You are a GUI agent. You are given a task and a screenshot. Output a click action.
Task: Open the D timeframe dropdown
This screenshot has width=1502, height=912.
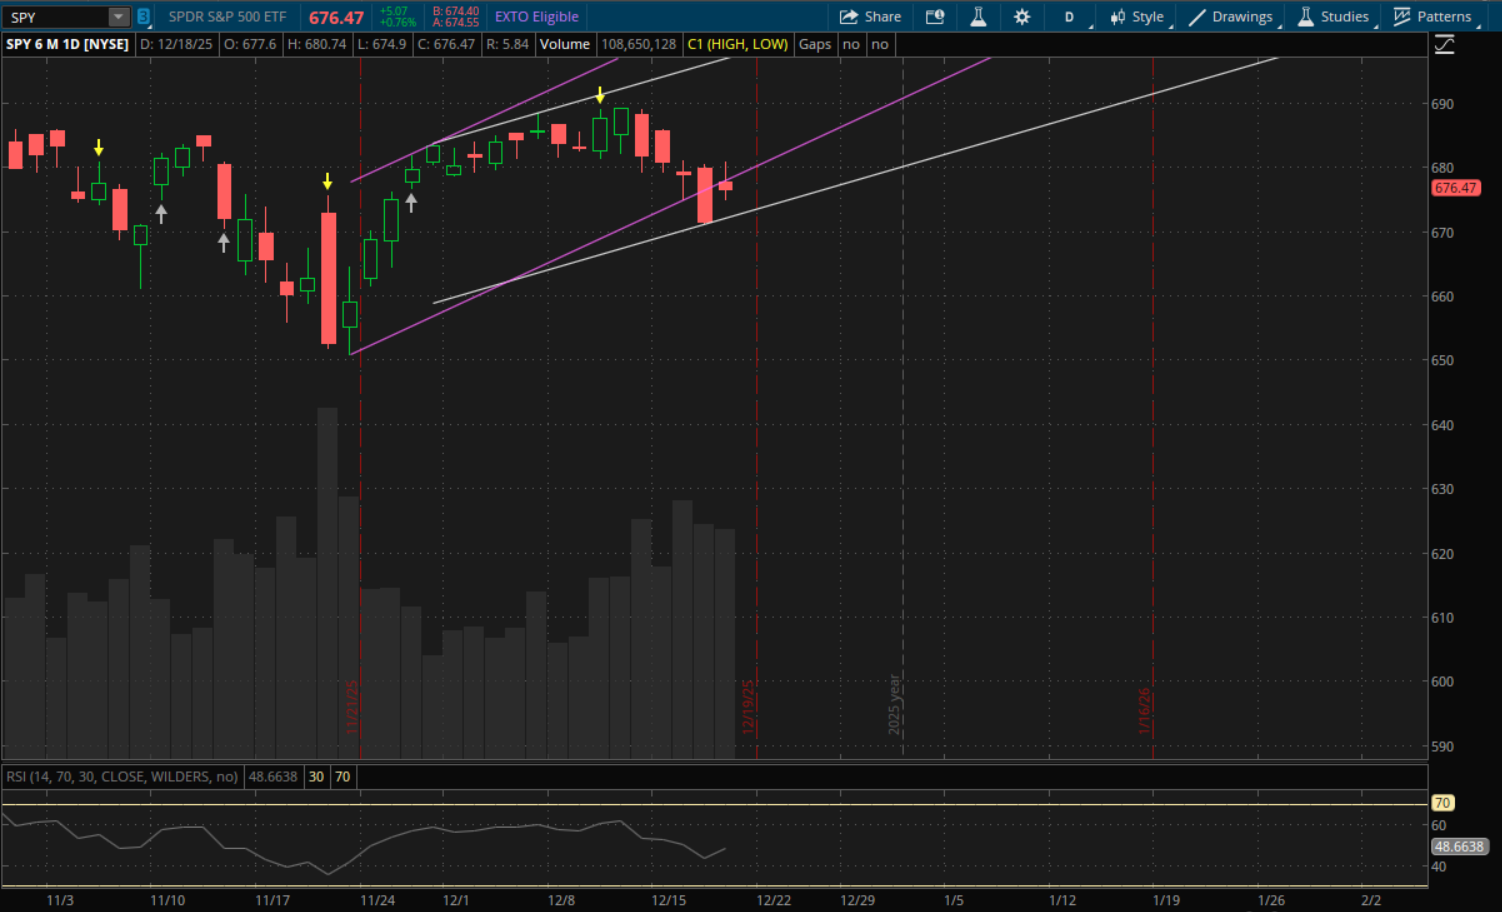click(1069, 17)
